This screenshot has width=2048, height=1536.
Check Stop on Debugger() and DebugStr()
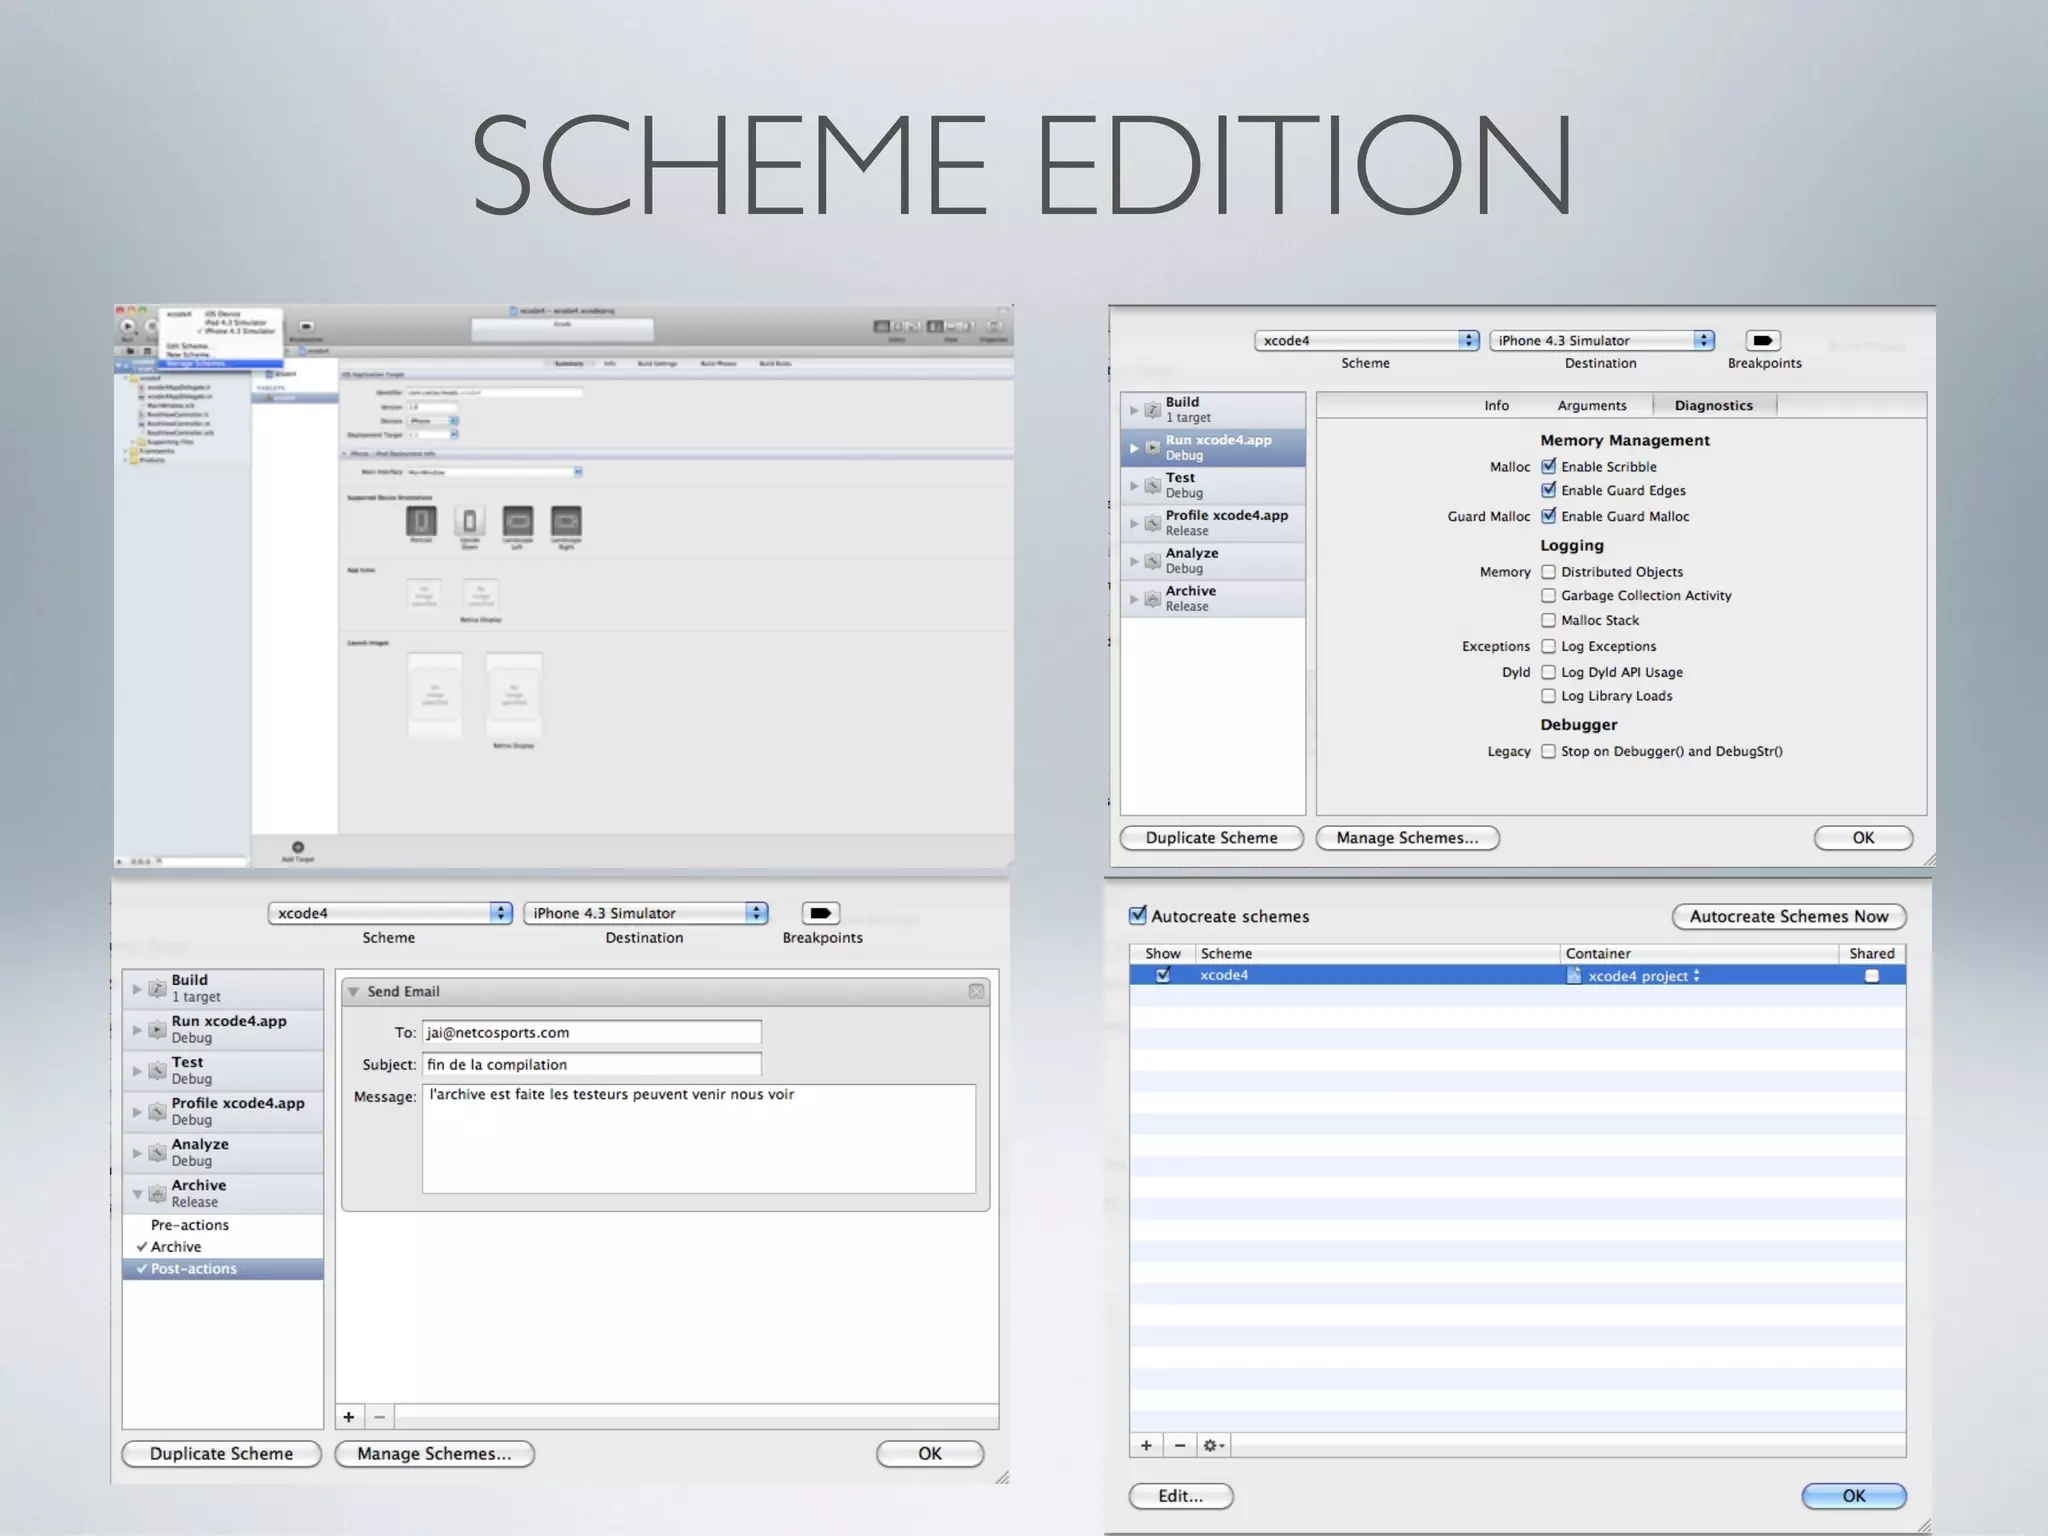tap(1548, 751)
